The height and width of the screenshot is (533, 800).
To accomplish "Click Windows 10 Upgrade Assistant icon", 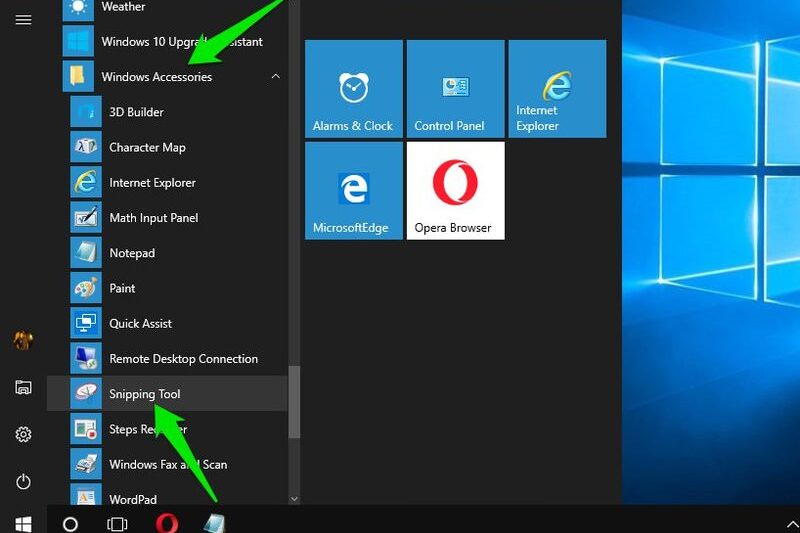I will (78, 41).
